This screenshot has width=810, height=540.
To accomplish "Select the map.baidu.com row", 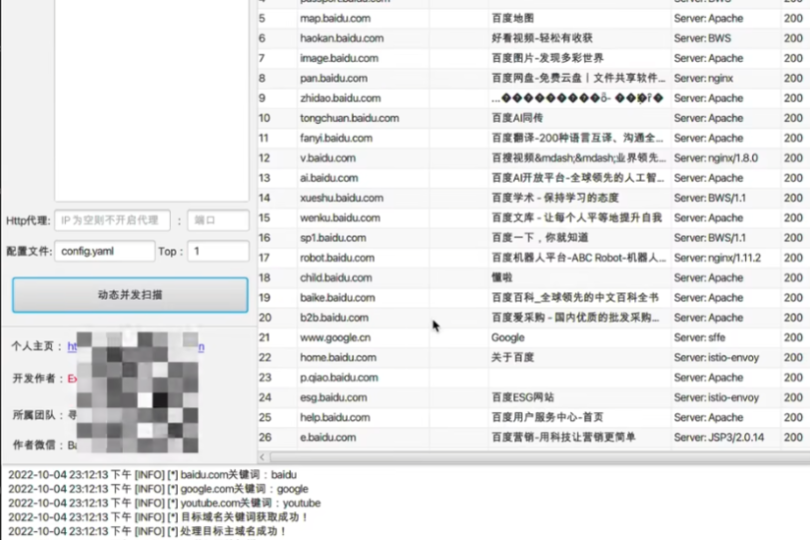I will (x=534, y=19).
